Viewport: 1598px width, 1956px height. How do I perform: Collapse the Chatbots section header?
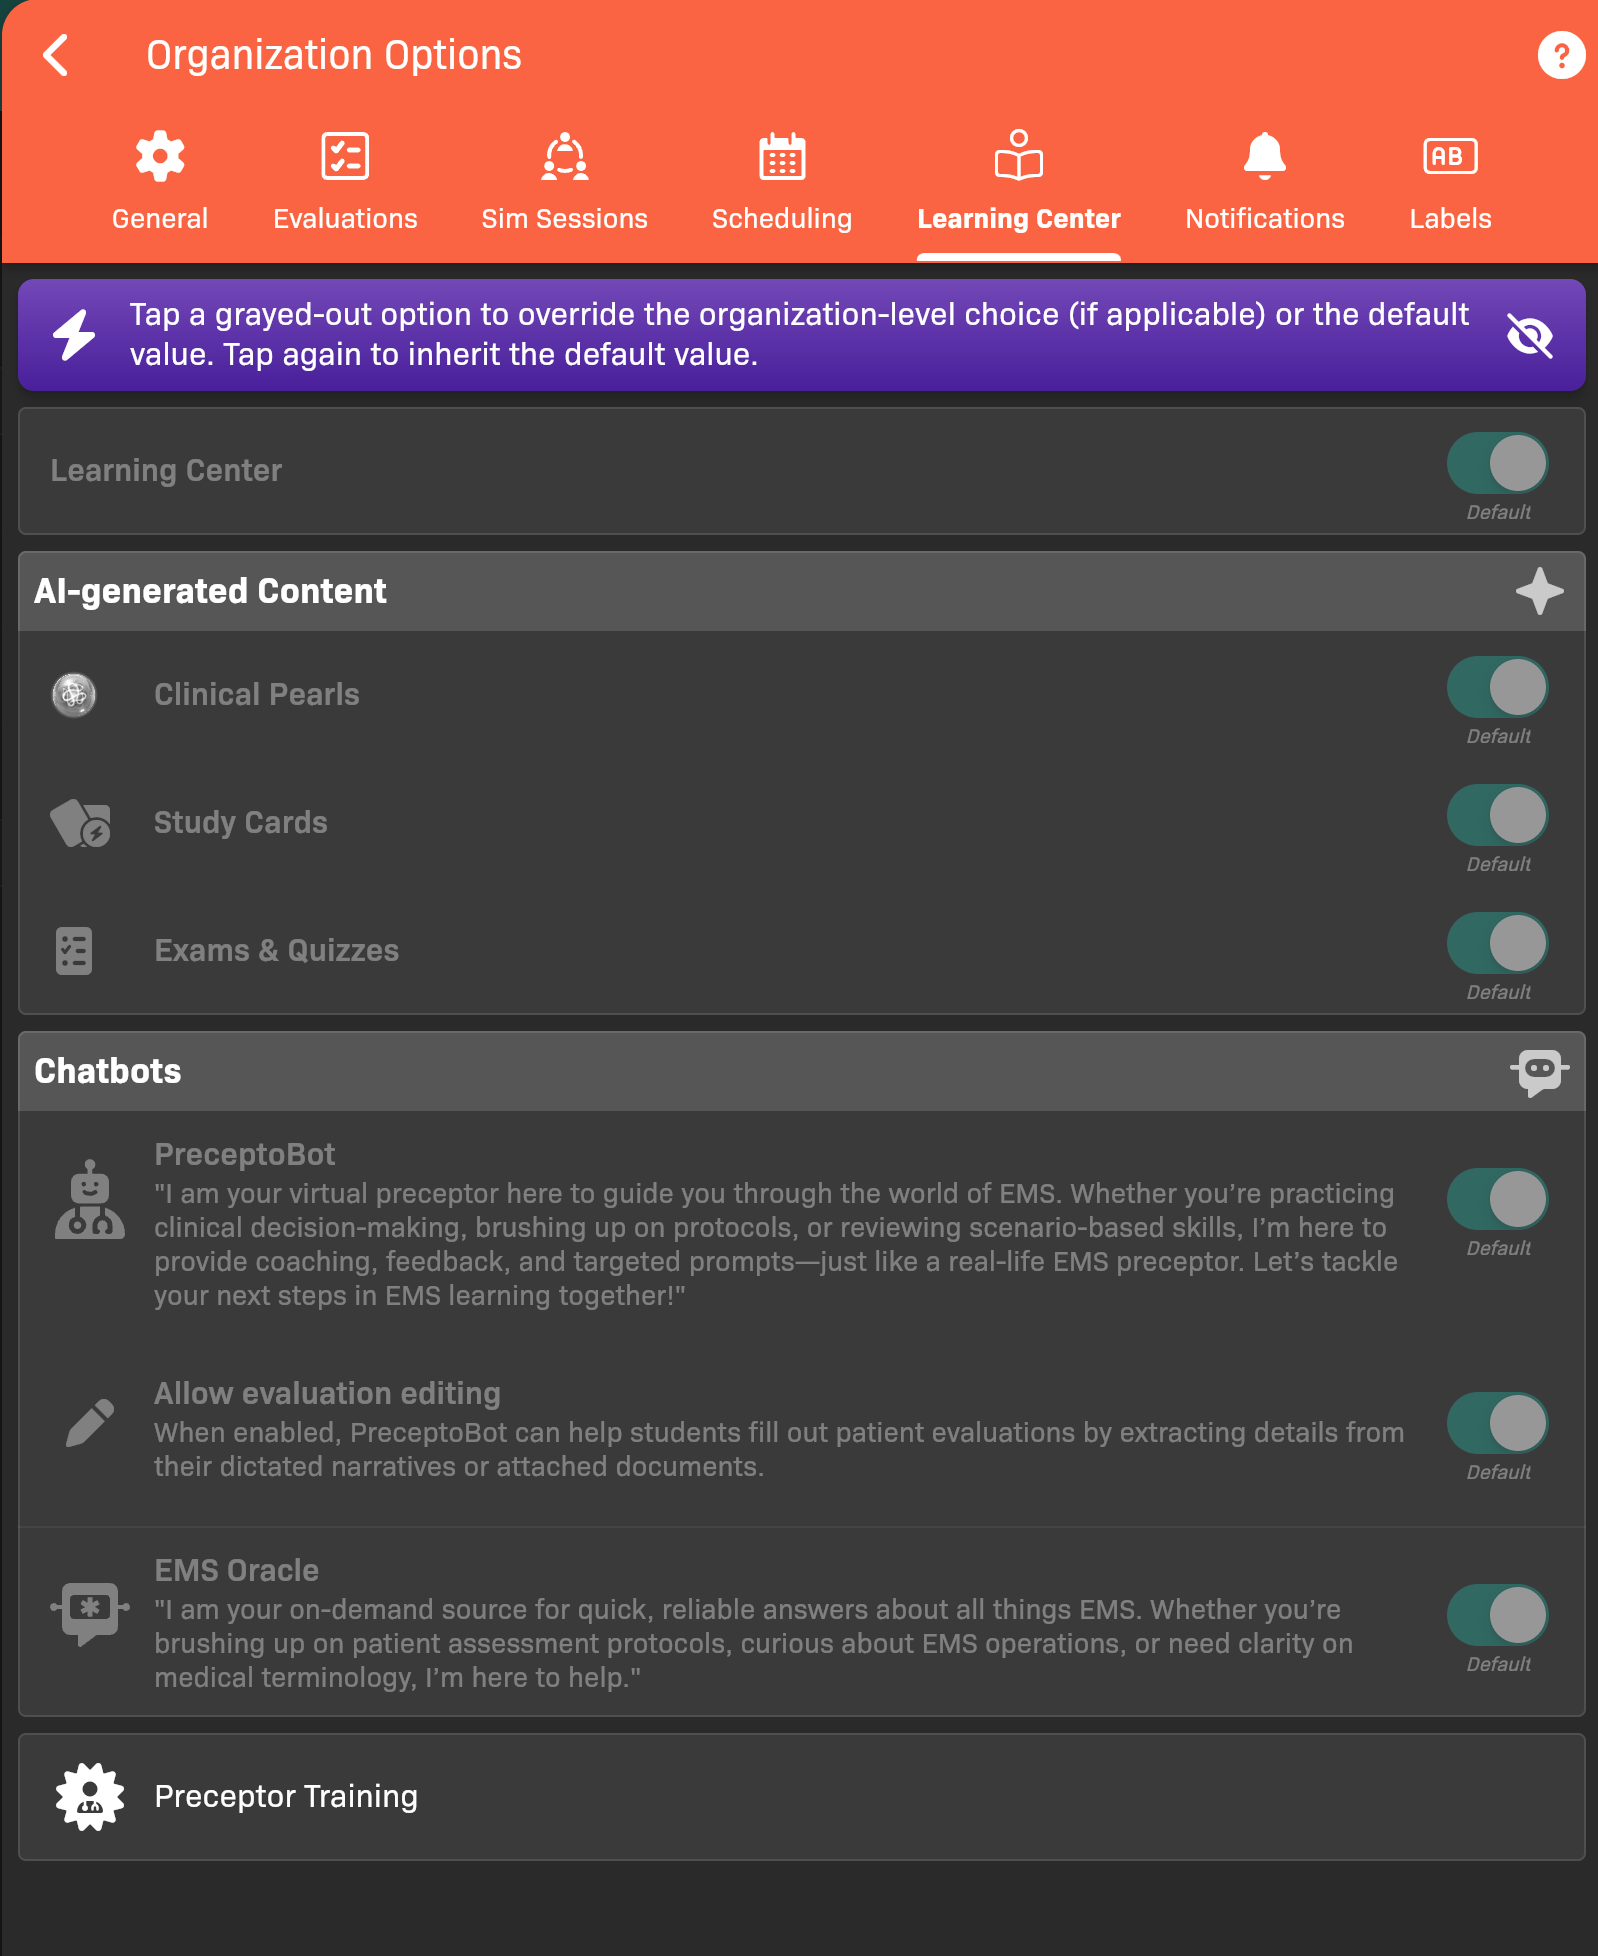(700, 1071)
